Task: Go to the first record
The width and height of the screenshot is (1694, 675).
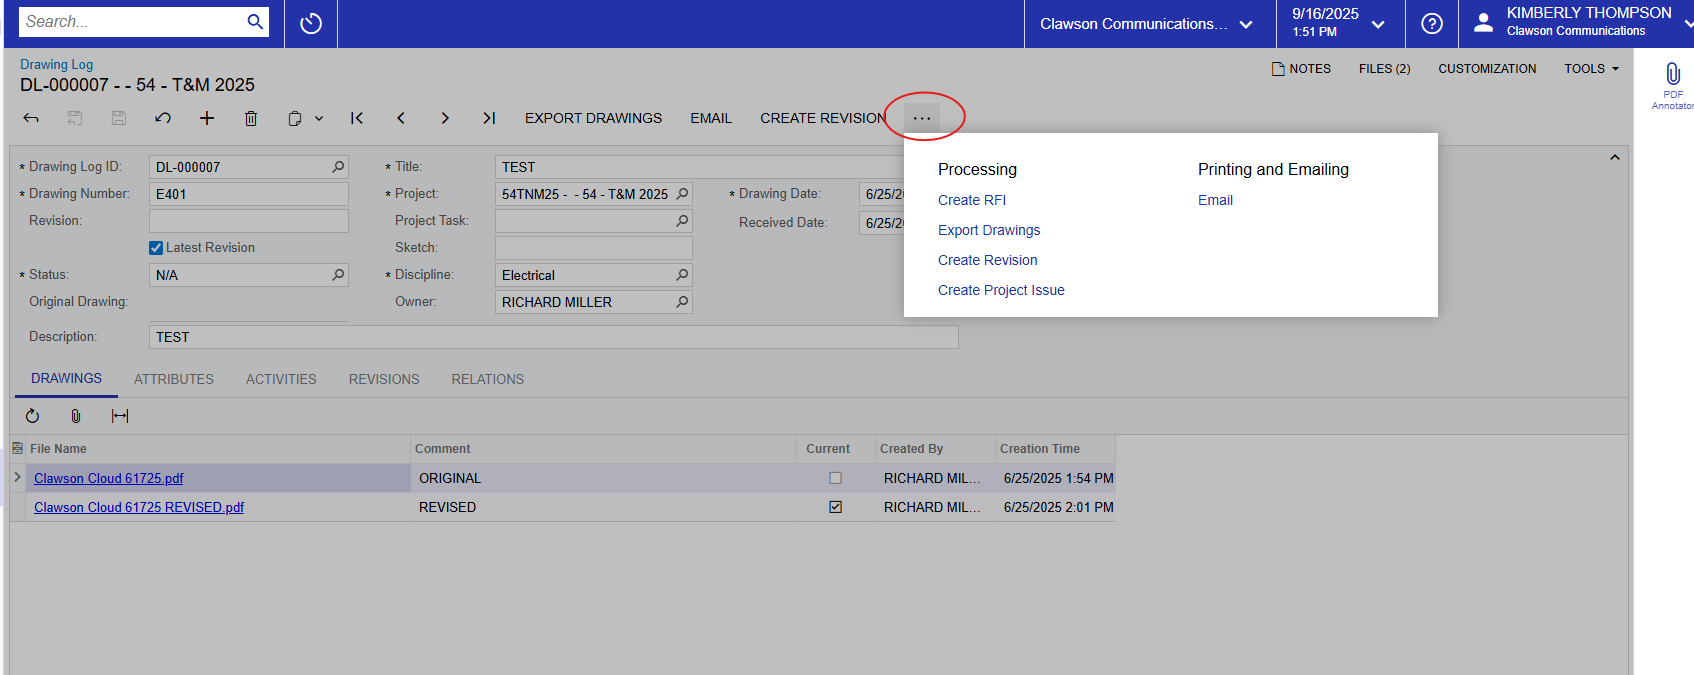Action: pyautogui.click(x=357, y=118)
